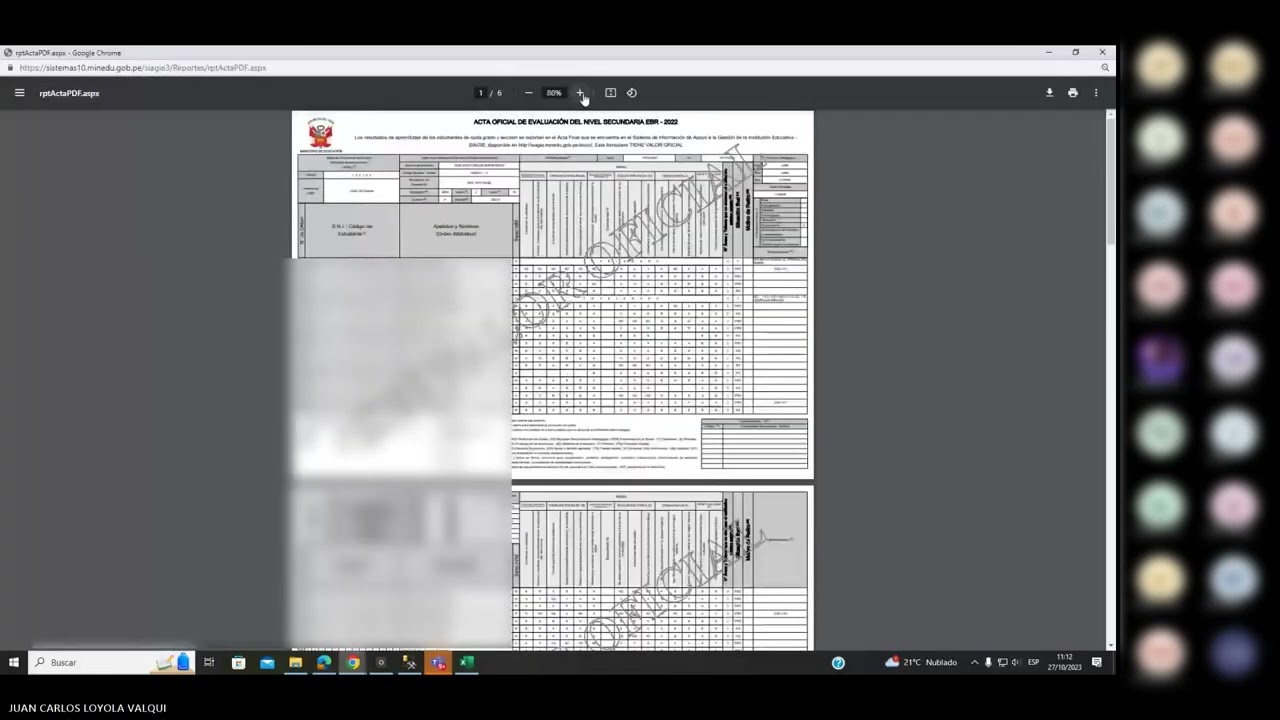Viewport: 1280px width, 720px height.
Task: Open Microsoft Edge from the taskbar
Action: coord(324,662)
